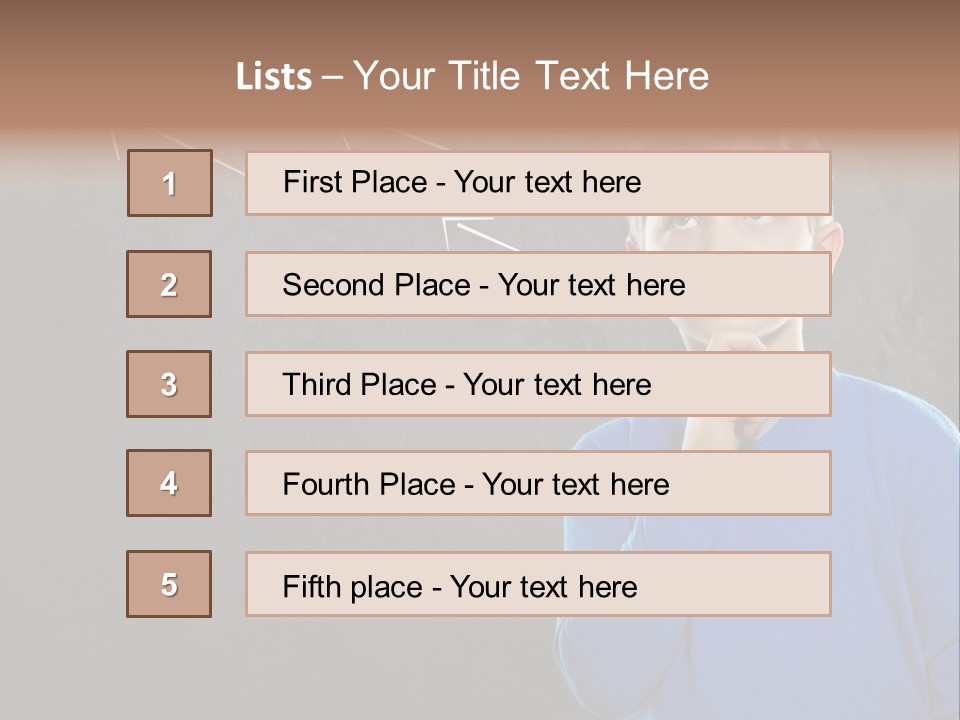Click the "First Place - Your text here" field
The width and height of the screenshot is (960, 720).
[538, 183]
